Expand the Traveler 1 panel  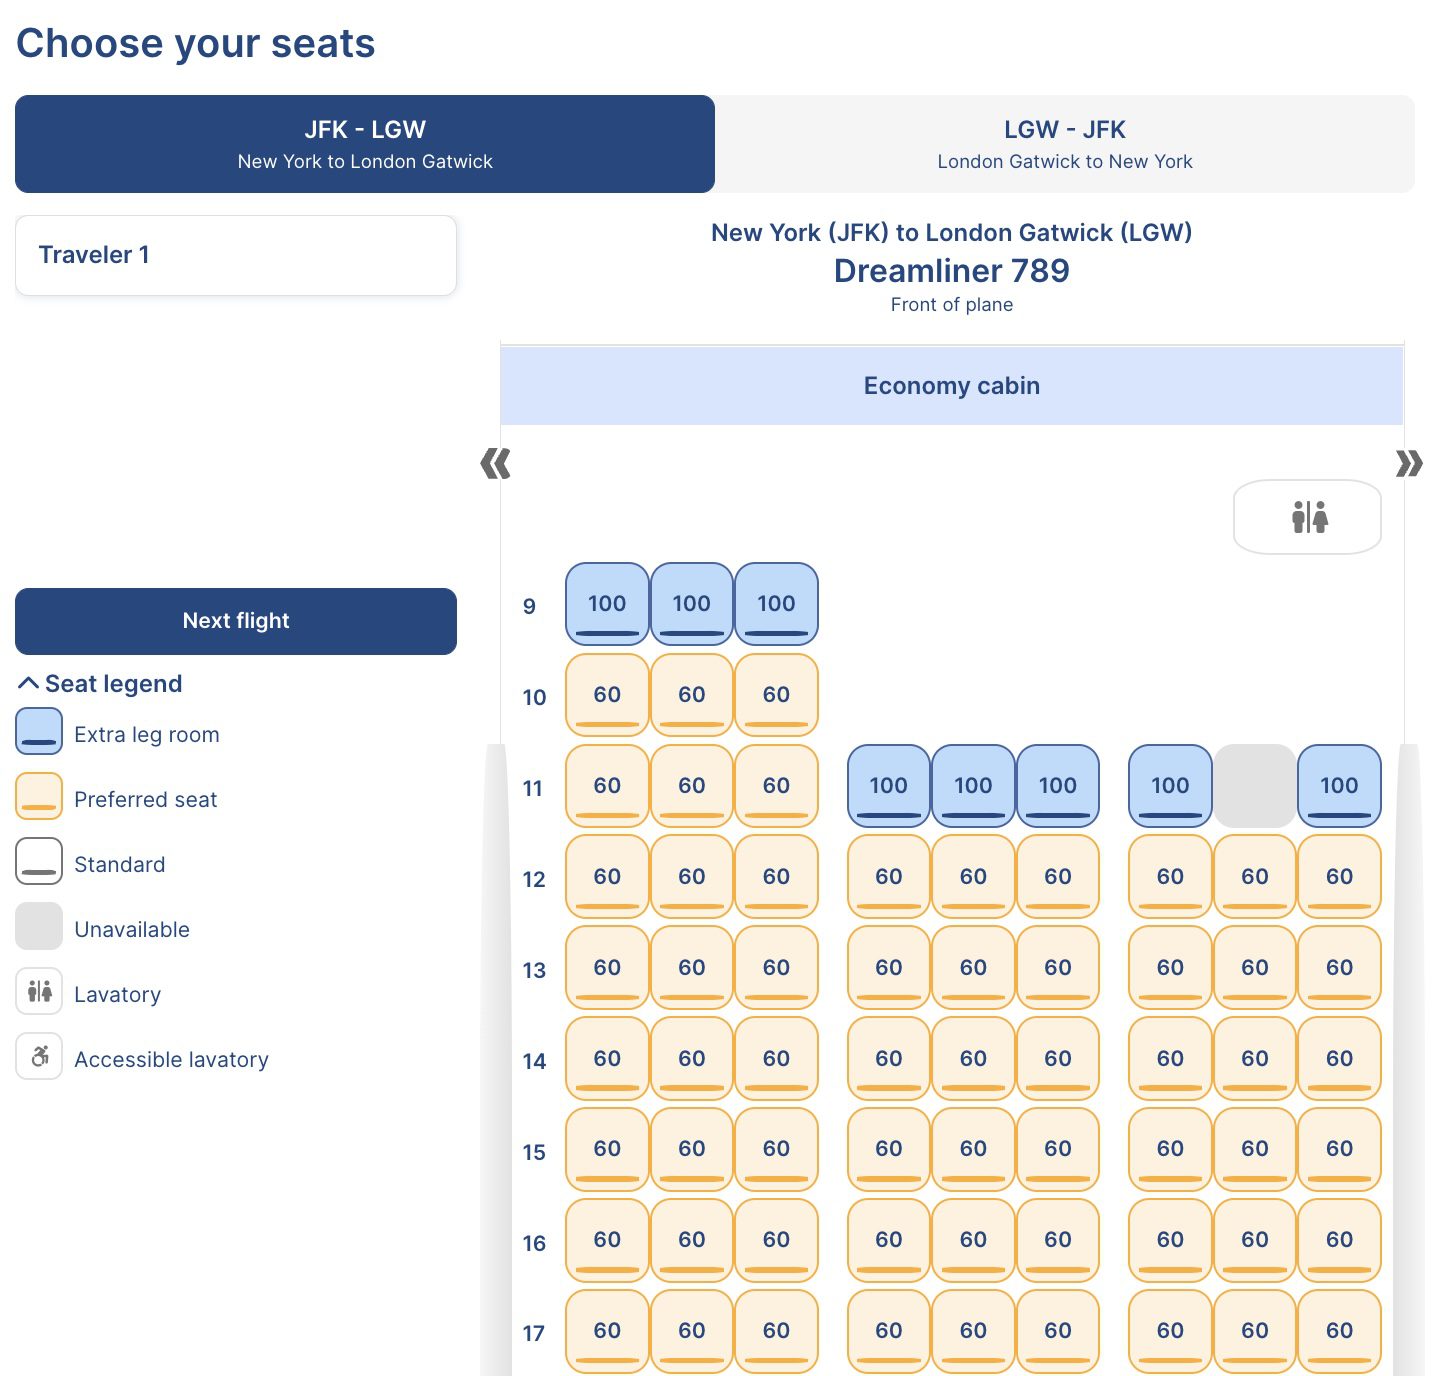point(235,255)
